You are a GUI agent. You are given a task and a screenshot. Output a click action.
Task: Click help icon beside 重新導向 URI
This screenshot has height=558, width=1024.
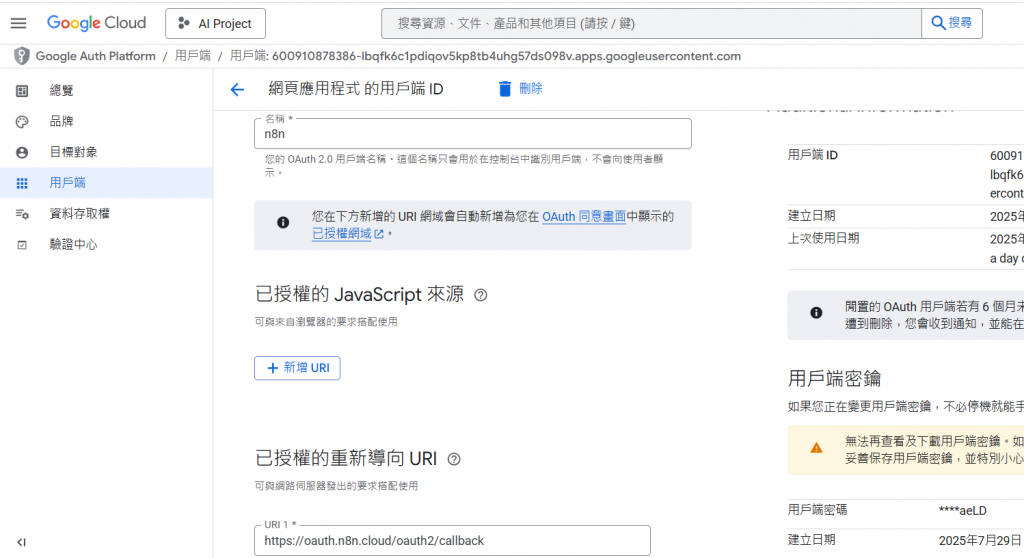(x=454, y=459)
